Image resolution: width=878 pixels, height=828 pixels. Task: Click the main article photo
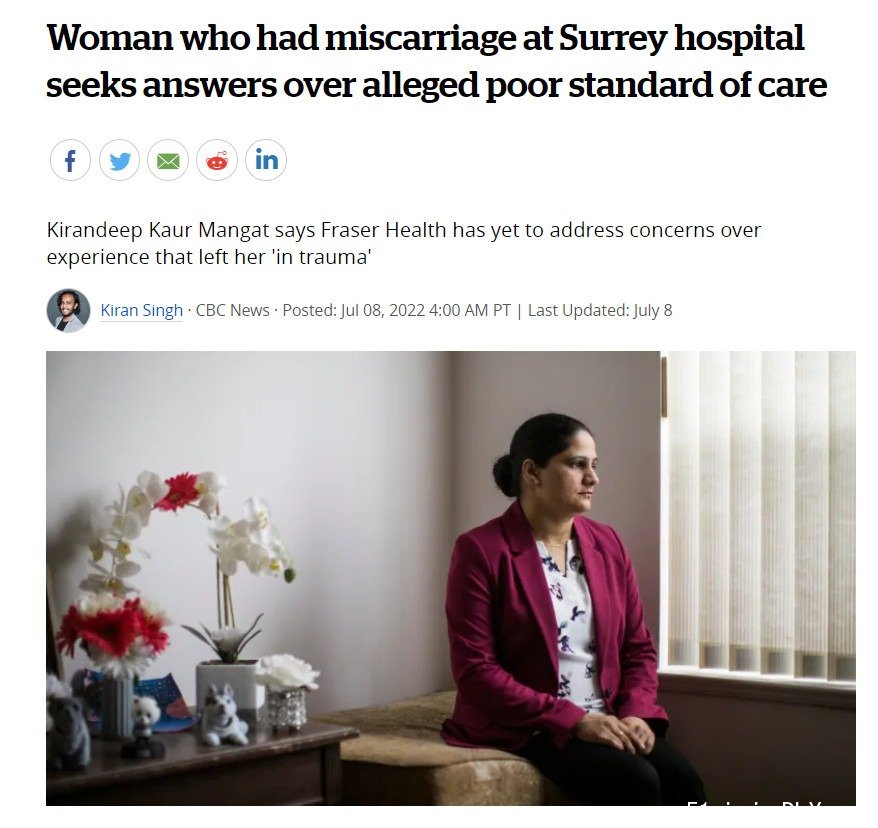point(451,578)
